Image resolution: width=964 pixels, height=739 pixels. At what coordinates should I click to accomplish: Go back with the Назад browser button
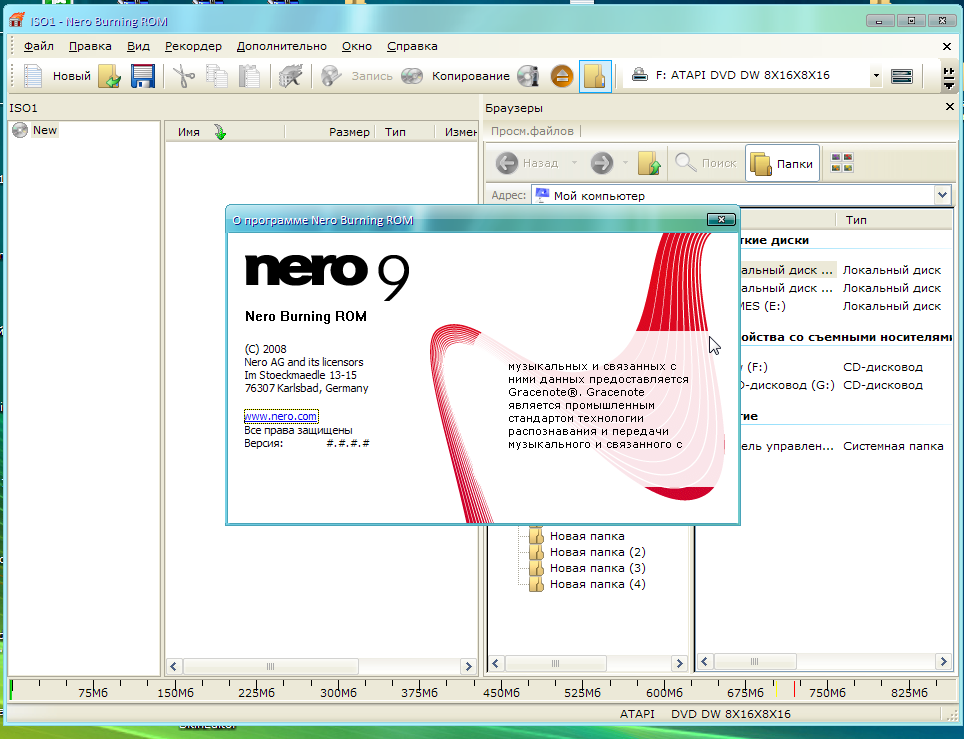point(527,163)
